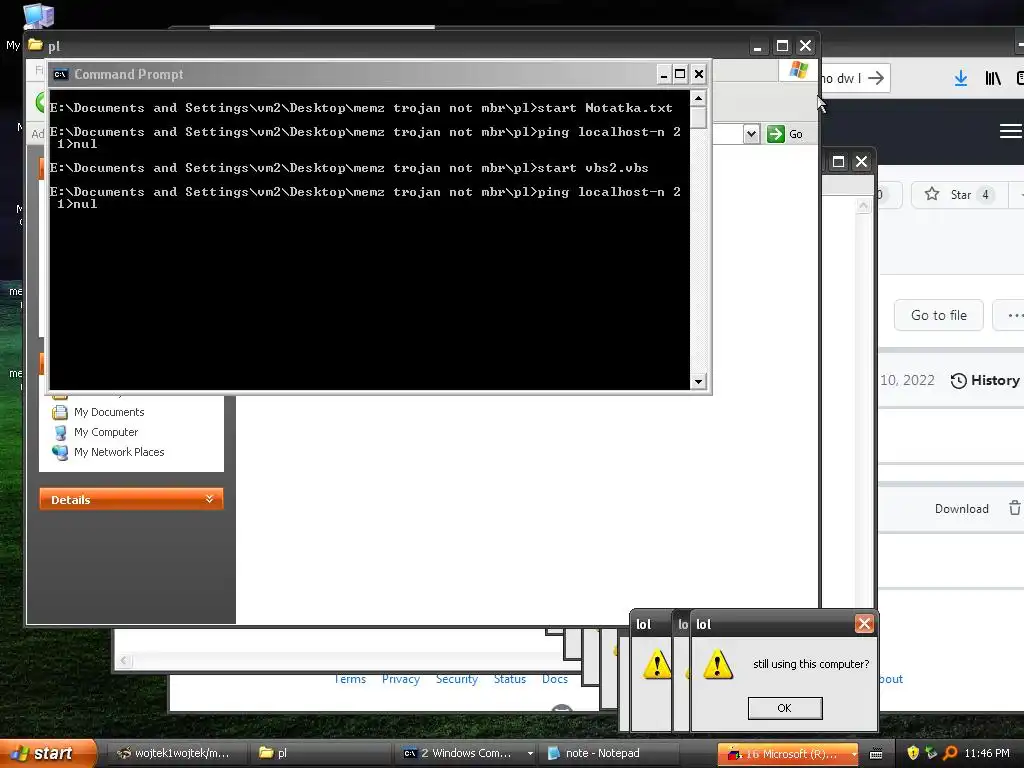This screenshot has width=1024, height=768.
Task: Open the three-dots more options button
Action: pyautogui.click(x=1011, y=315)
